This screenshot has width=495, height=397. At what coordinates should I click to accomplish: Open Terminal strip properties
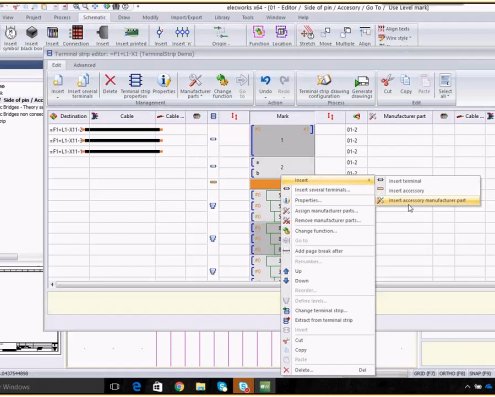click(135, 85)
